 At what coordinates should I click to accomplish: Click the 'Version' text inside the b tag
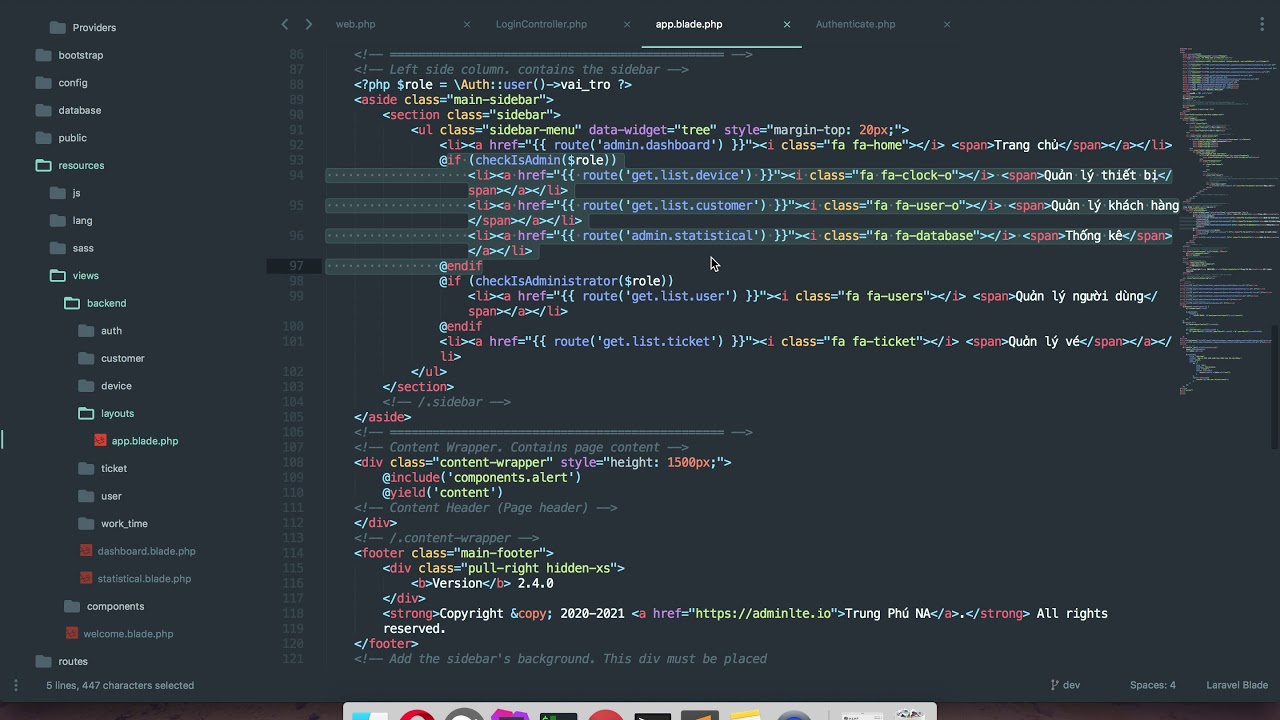coord(457,583)
